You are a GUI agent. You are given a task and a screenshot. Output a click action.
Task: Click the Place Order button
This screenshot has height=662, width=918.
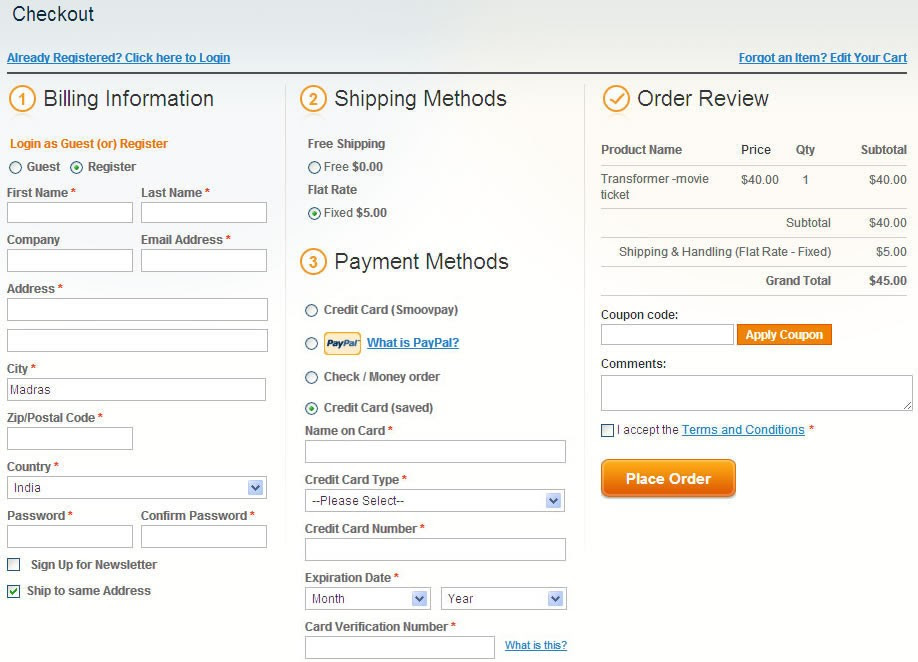(x=668, y=478)
